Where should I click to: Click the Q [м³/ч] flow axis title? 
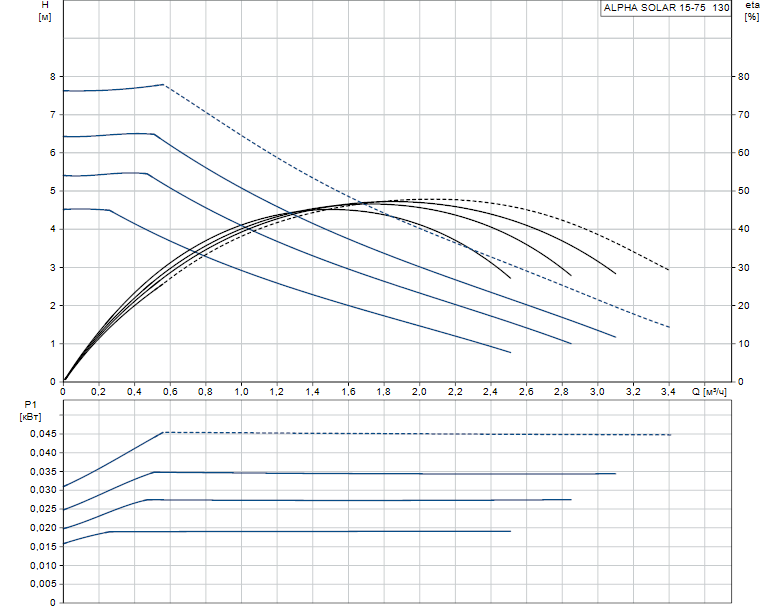709,392
